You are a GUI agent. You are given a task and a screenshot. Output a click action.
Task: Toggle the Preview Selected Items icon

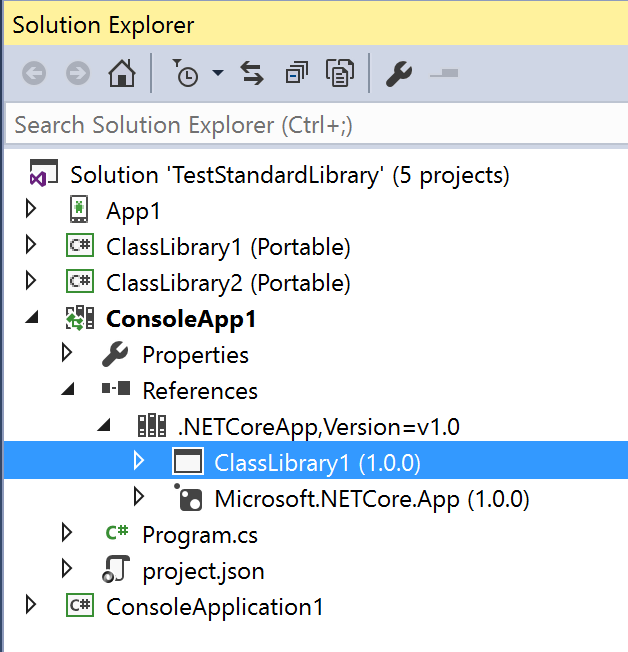click(x=444, y=74)
